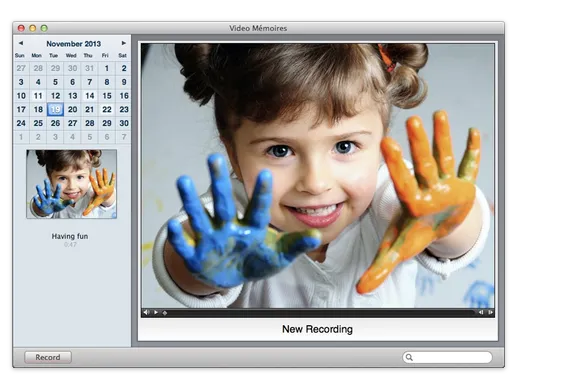Select October 27 in the calendar
The image size is (586, 391).
point(21,68)
